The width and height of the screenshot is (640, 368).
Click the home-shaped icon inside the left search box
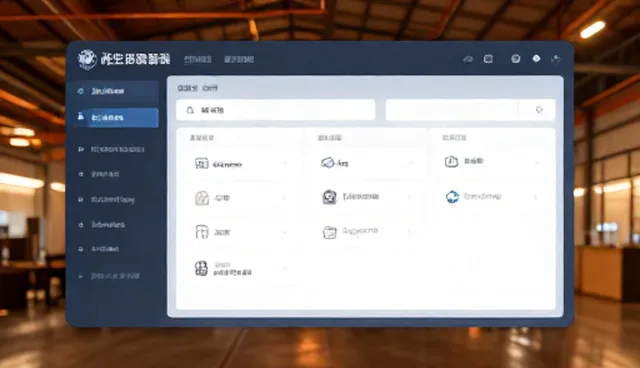click(190, 110)
